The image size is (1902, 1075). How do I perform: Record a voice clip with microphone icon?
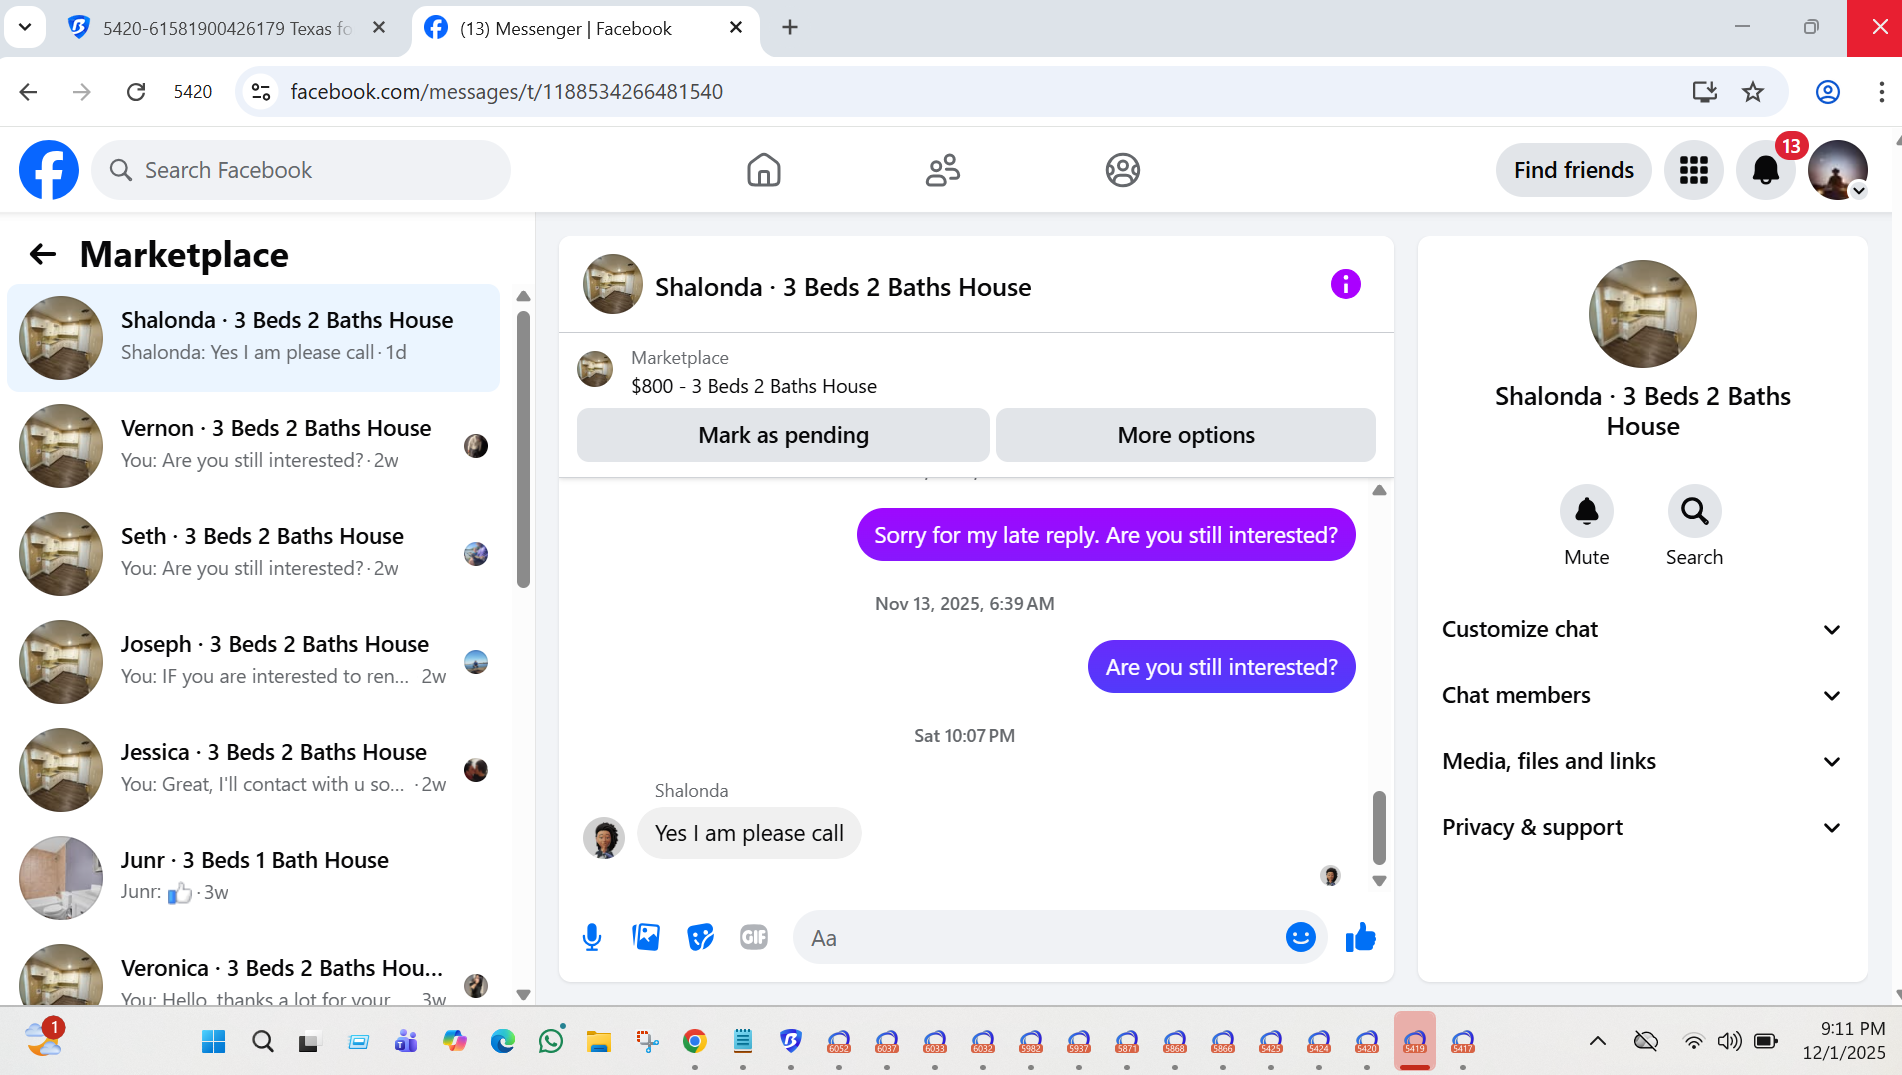click(x=592, y=938)
